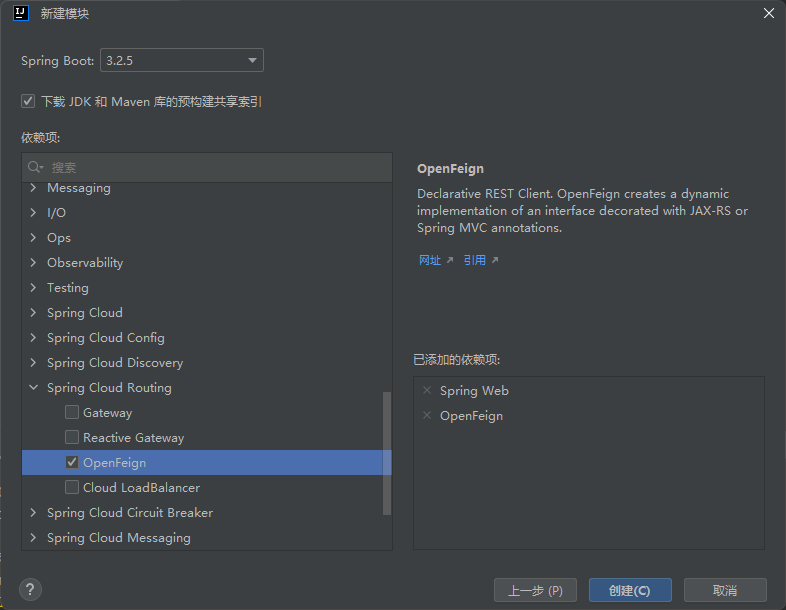Screen dimensions: 786x610
Task: Expand the Messaging category
Action: (x=33, y=188)
